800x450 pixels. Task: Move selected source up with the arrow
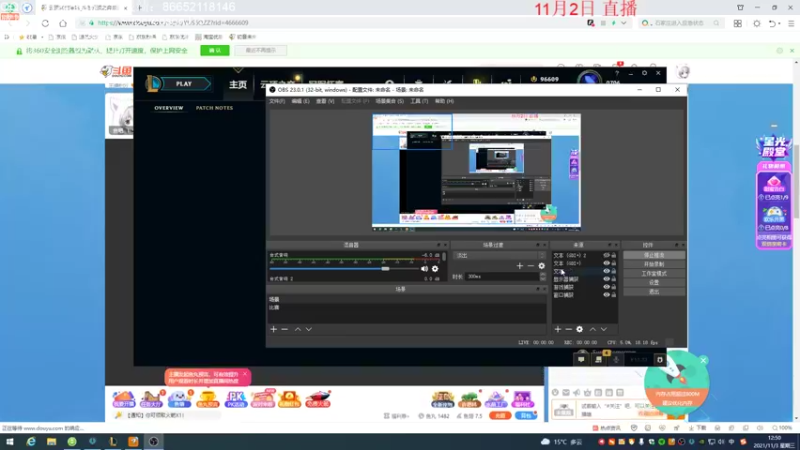click(593, 330)
